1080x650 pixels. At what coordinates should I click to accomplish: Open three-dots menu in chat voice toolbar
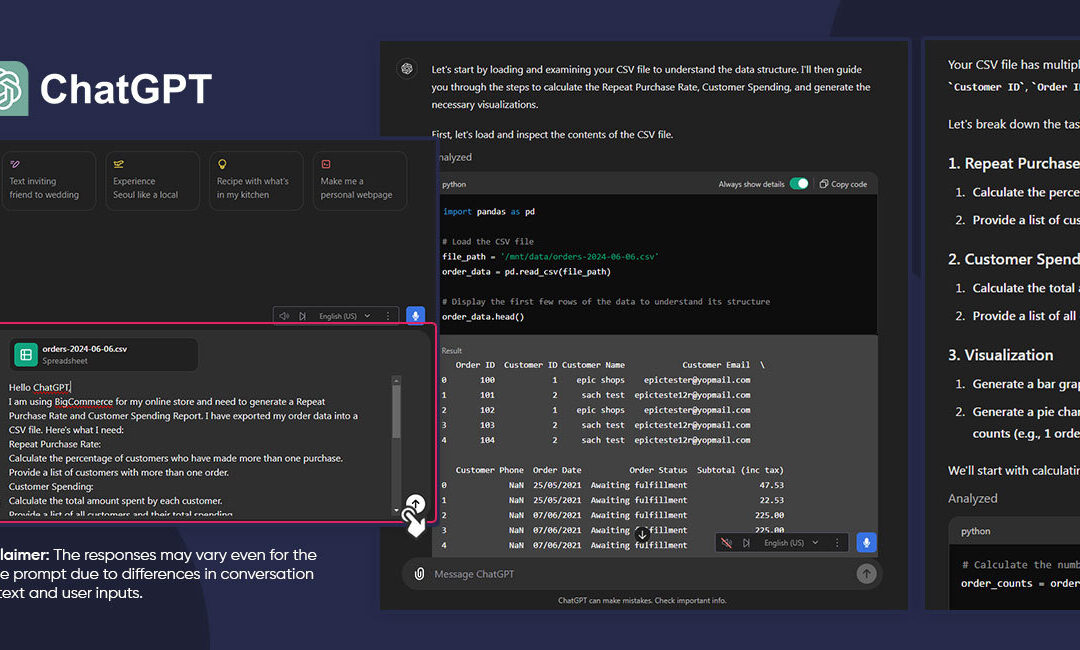[x=837, y=543]
